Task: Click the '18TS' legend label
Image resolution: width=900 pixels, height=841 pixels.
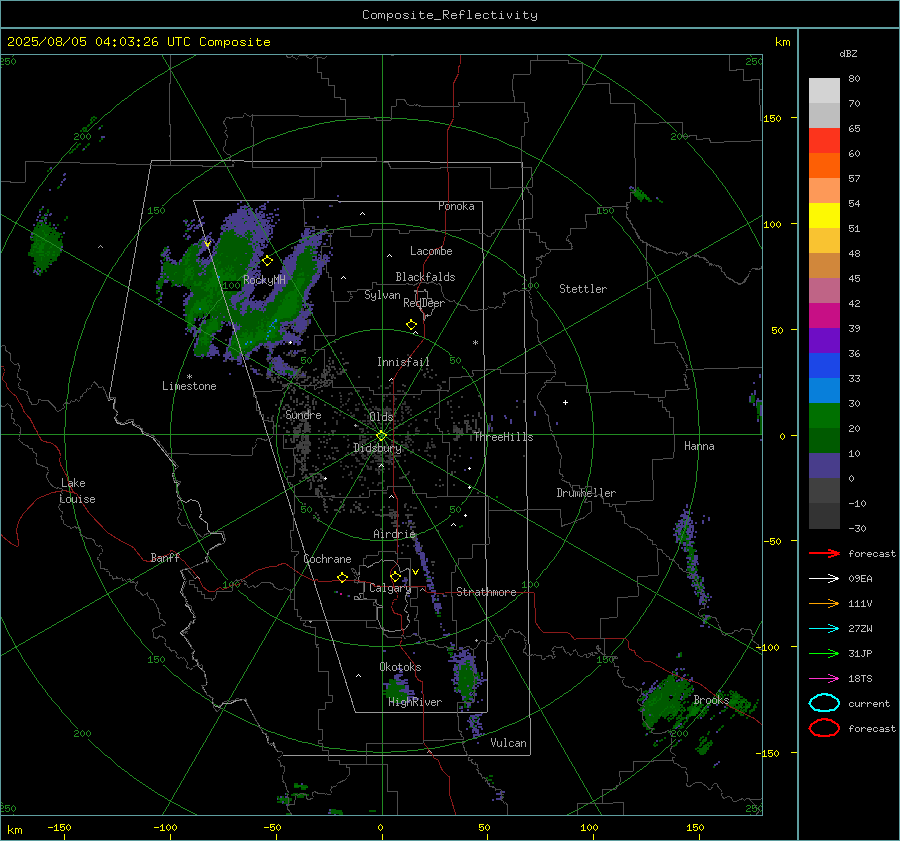Action: click(x=860, y=679)
